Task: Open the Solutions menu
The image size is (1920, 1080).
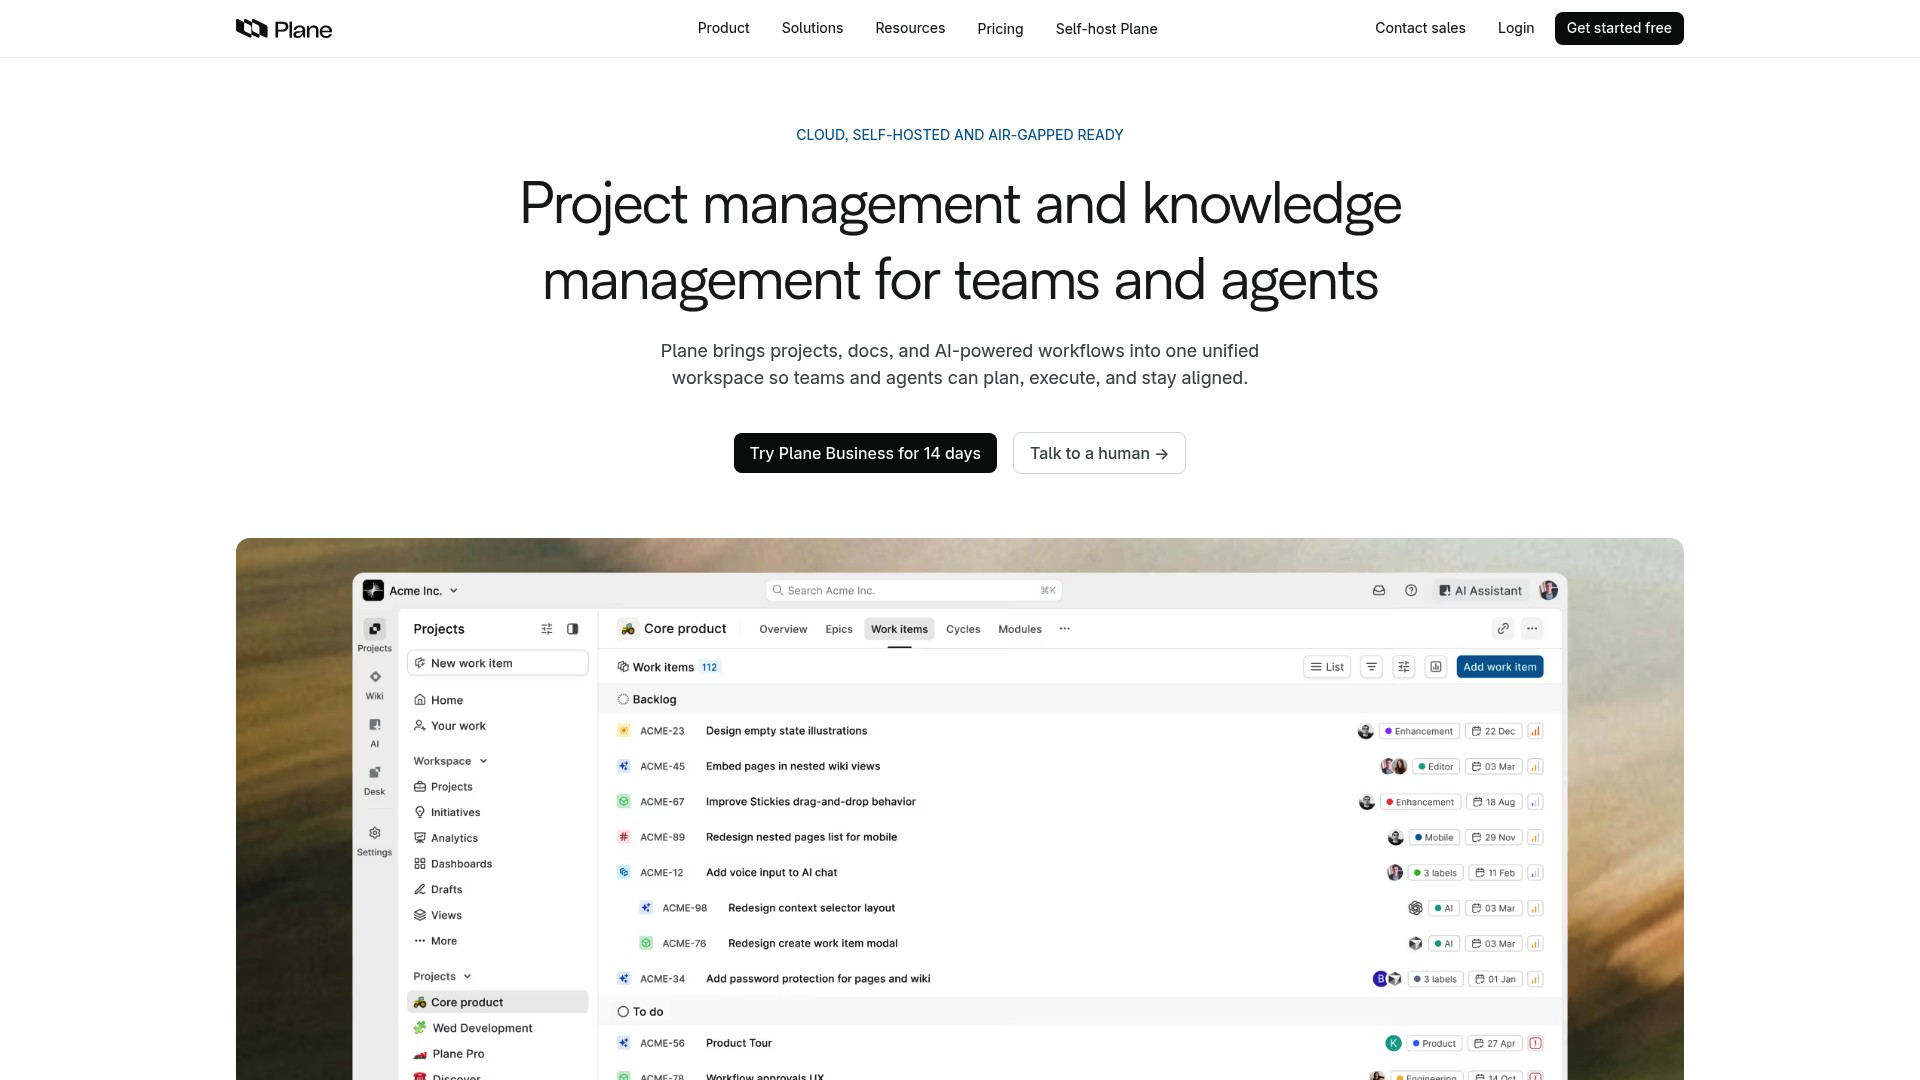Action: 812,28
